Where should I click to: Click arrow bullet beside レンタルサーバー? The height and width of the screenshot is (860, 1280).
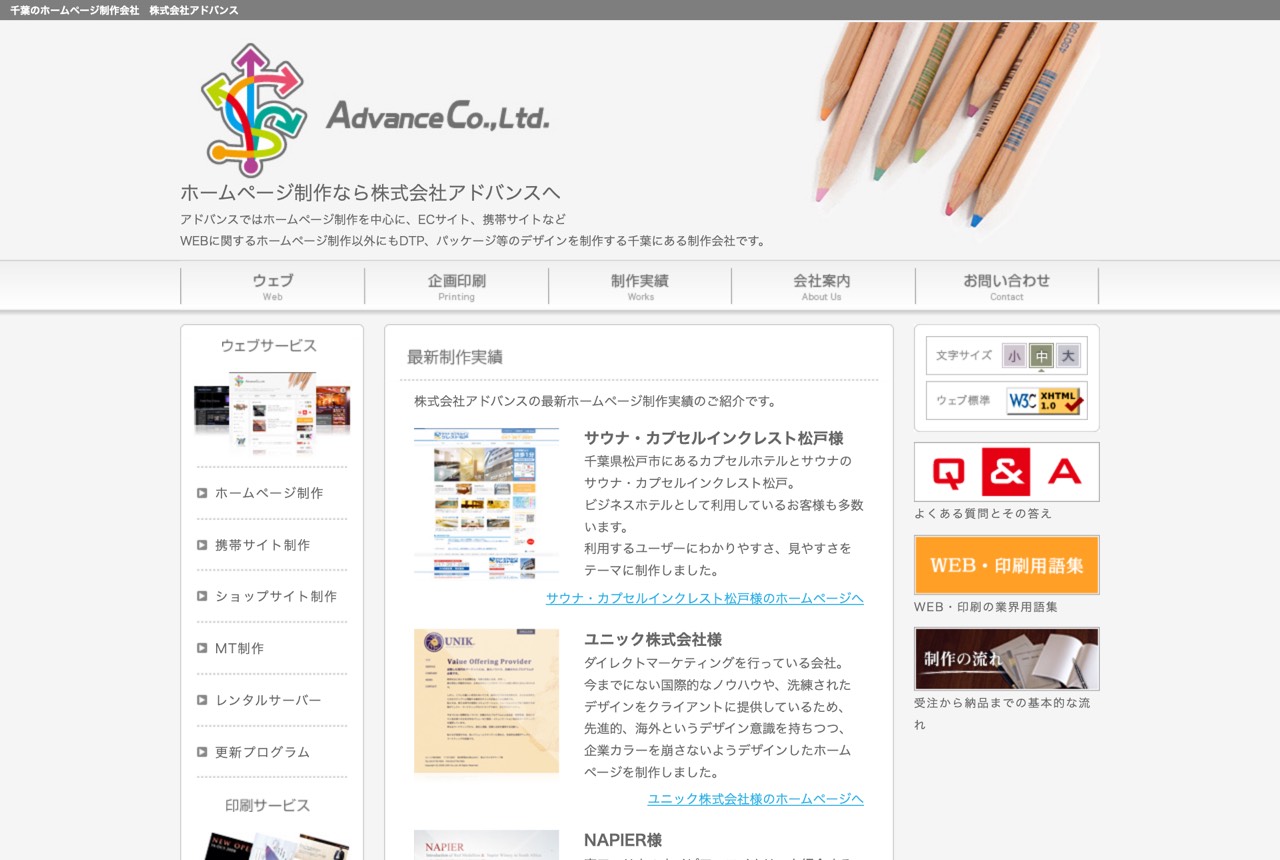click(x=202, y=700)
